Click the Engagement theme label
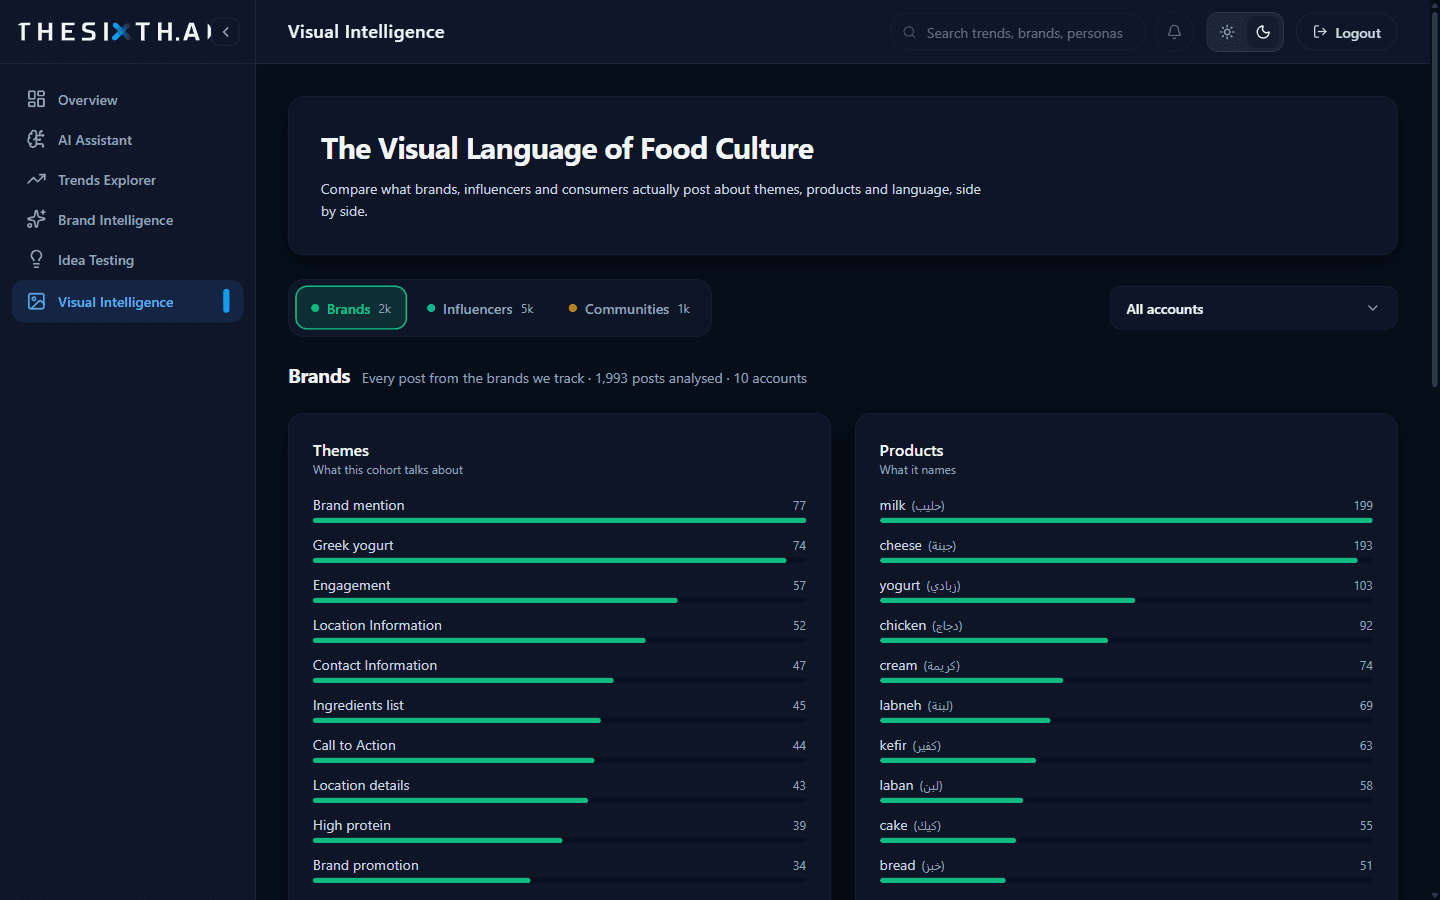 point(351,585)
